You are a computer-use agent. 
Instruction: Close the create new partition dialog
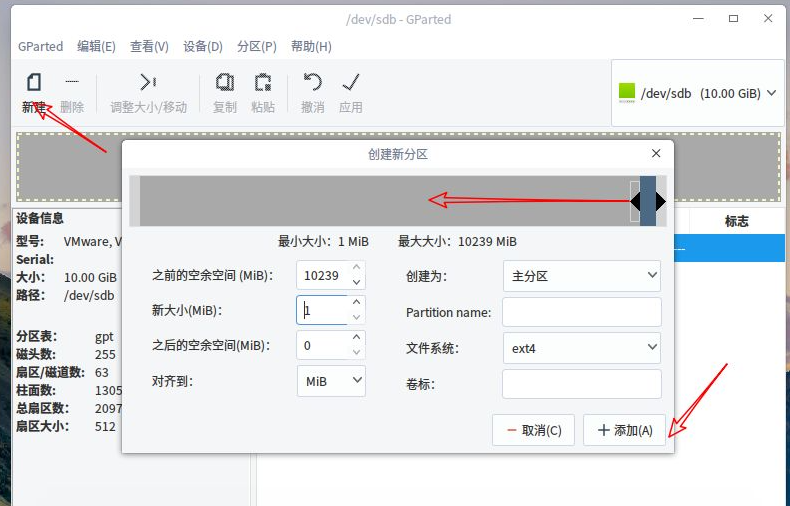click(656, 154)
